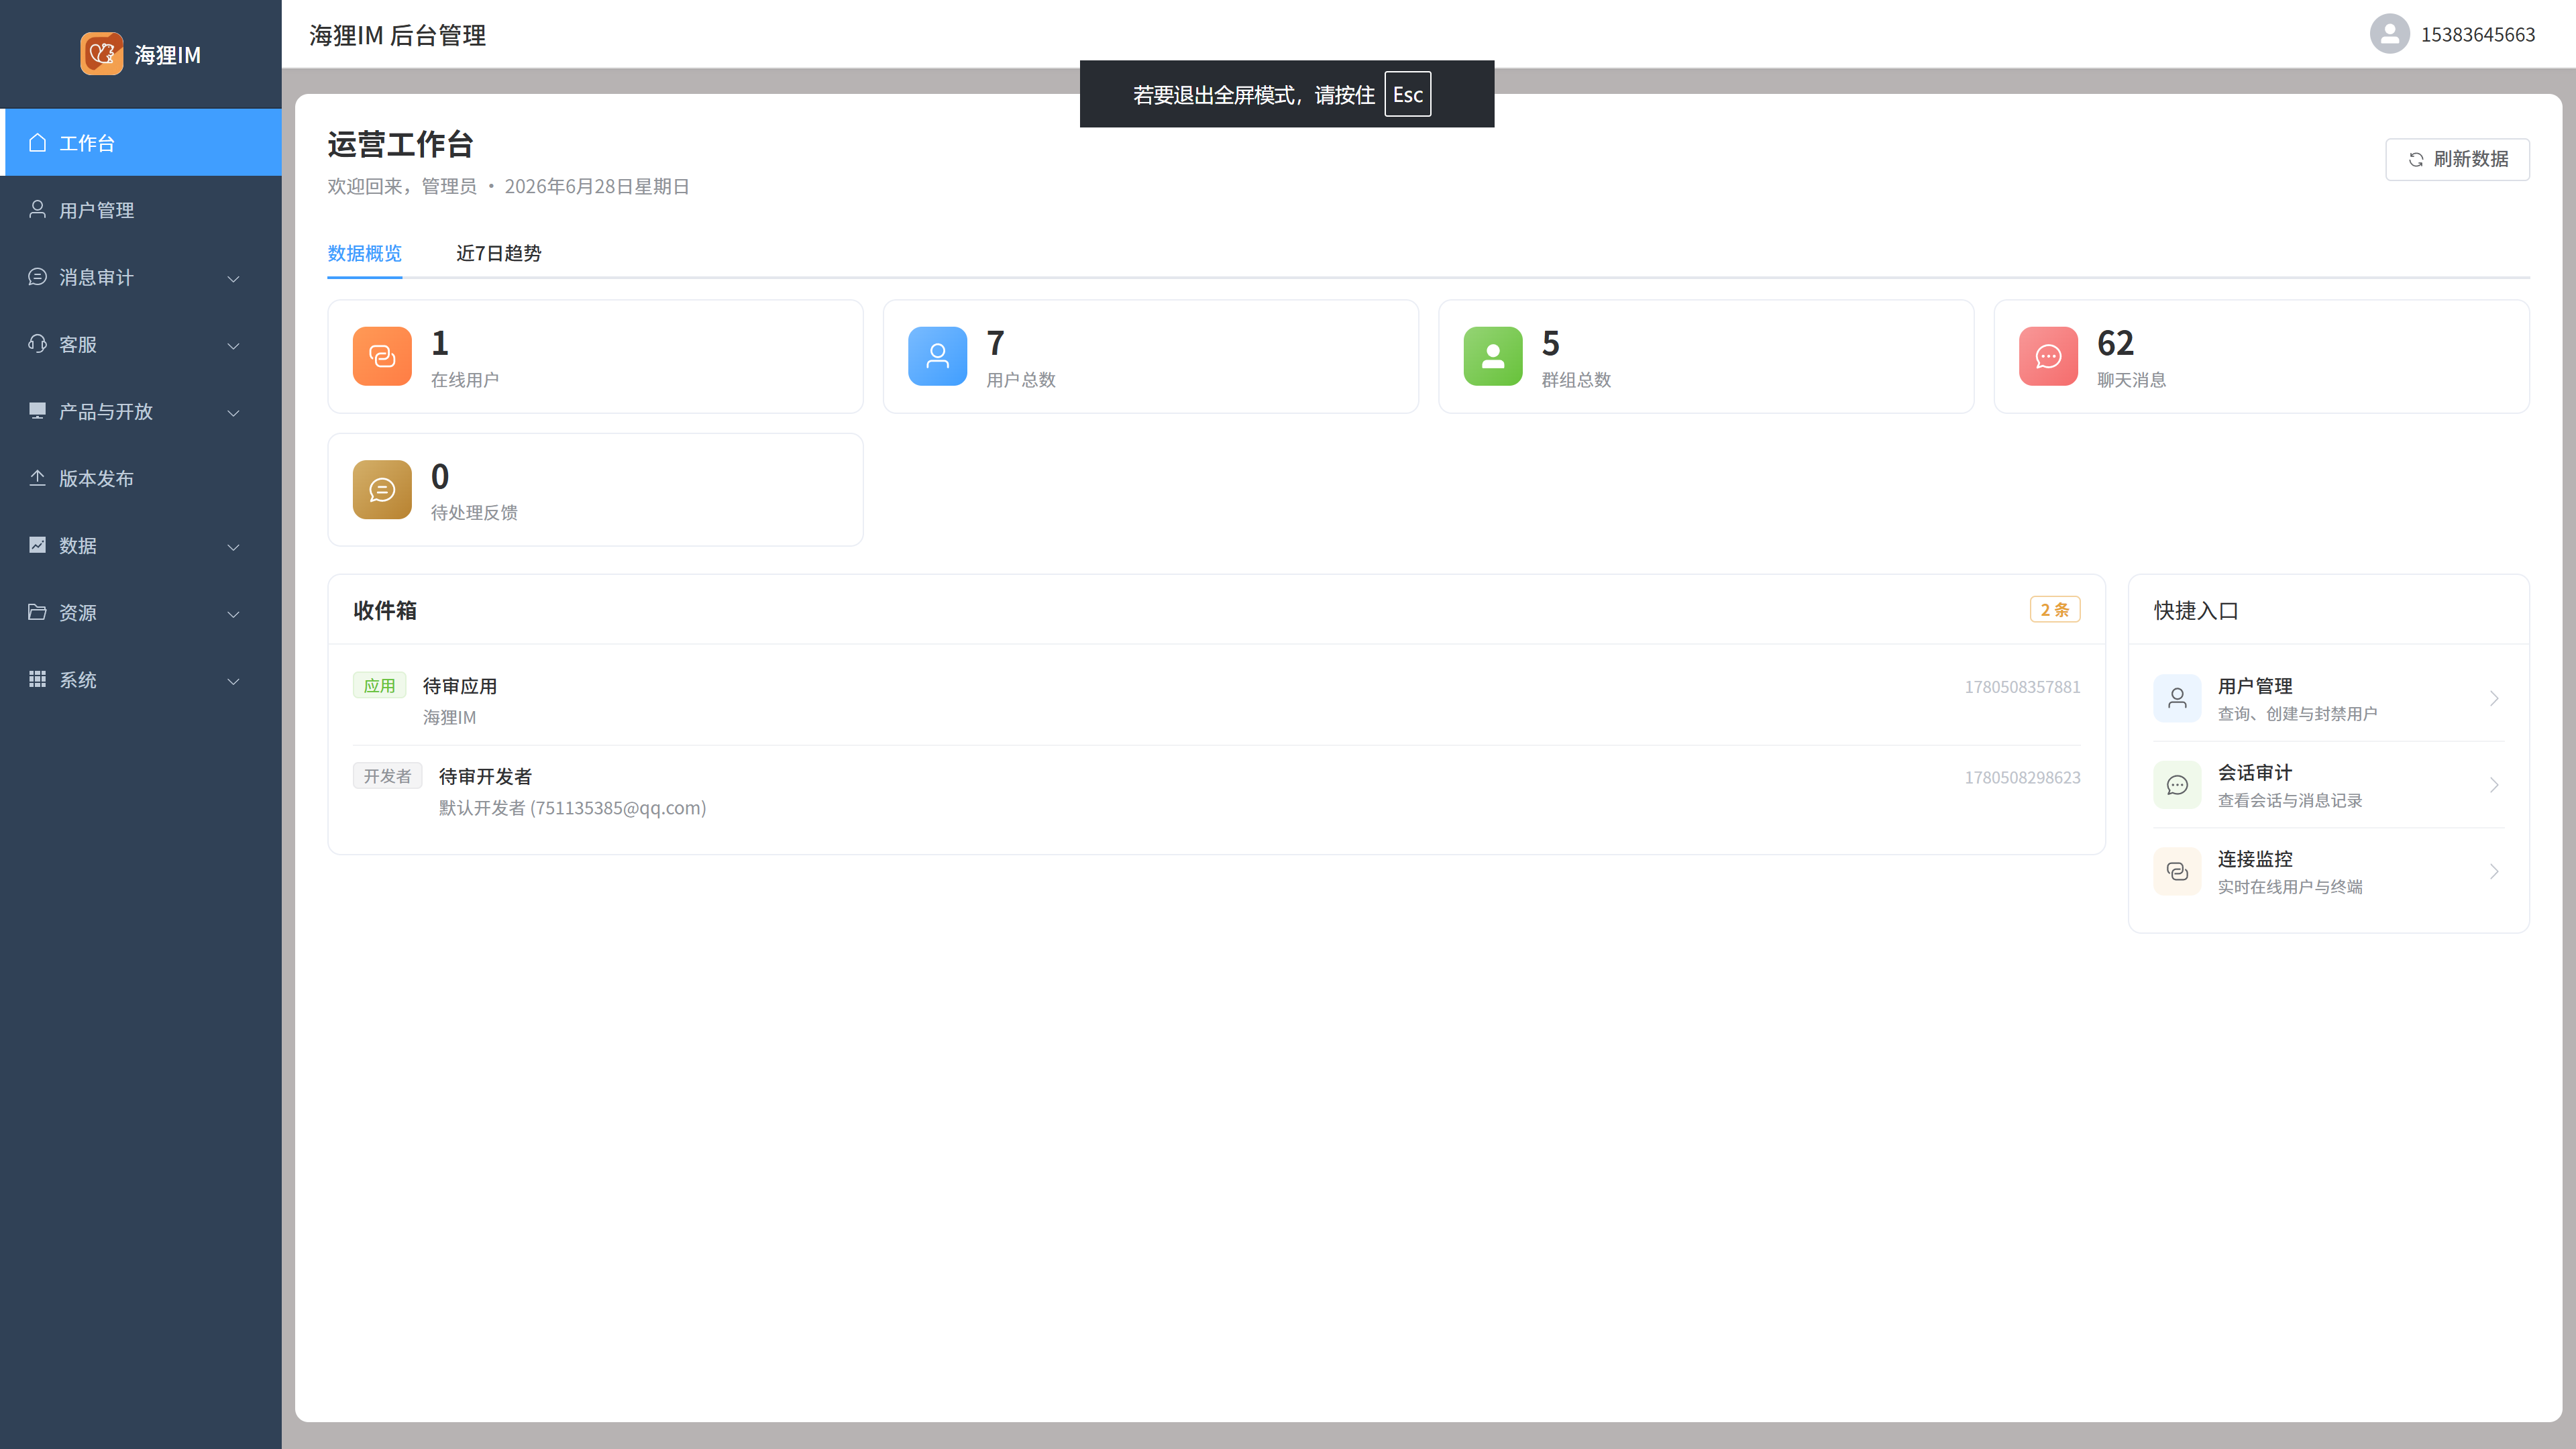Click the person icon beside sidebar 用户管理
Screen dimensions: 2576x1449
click(37, 210)
